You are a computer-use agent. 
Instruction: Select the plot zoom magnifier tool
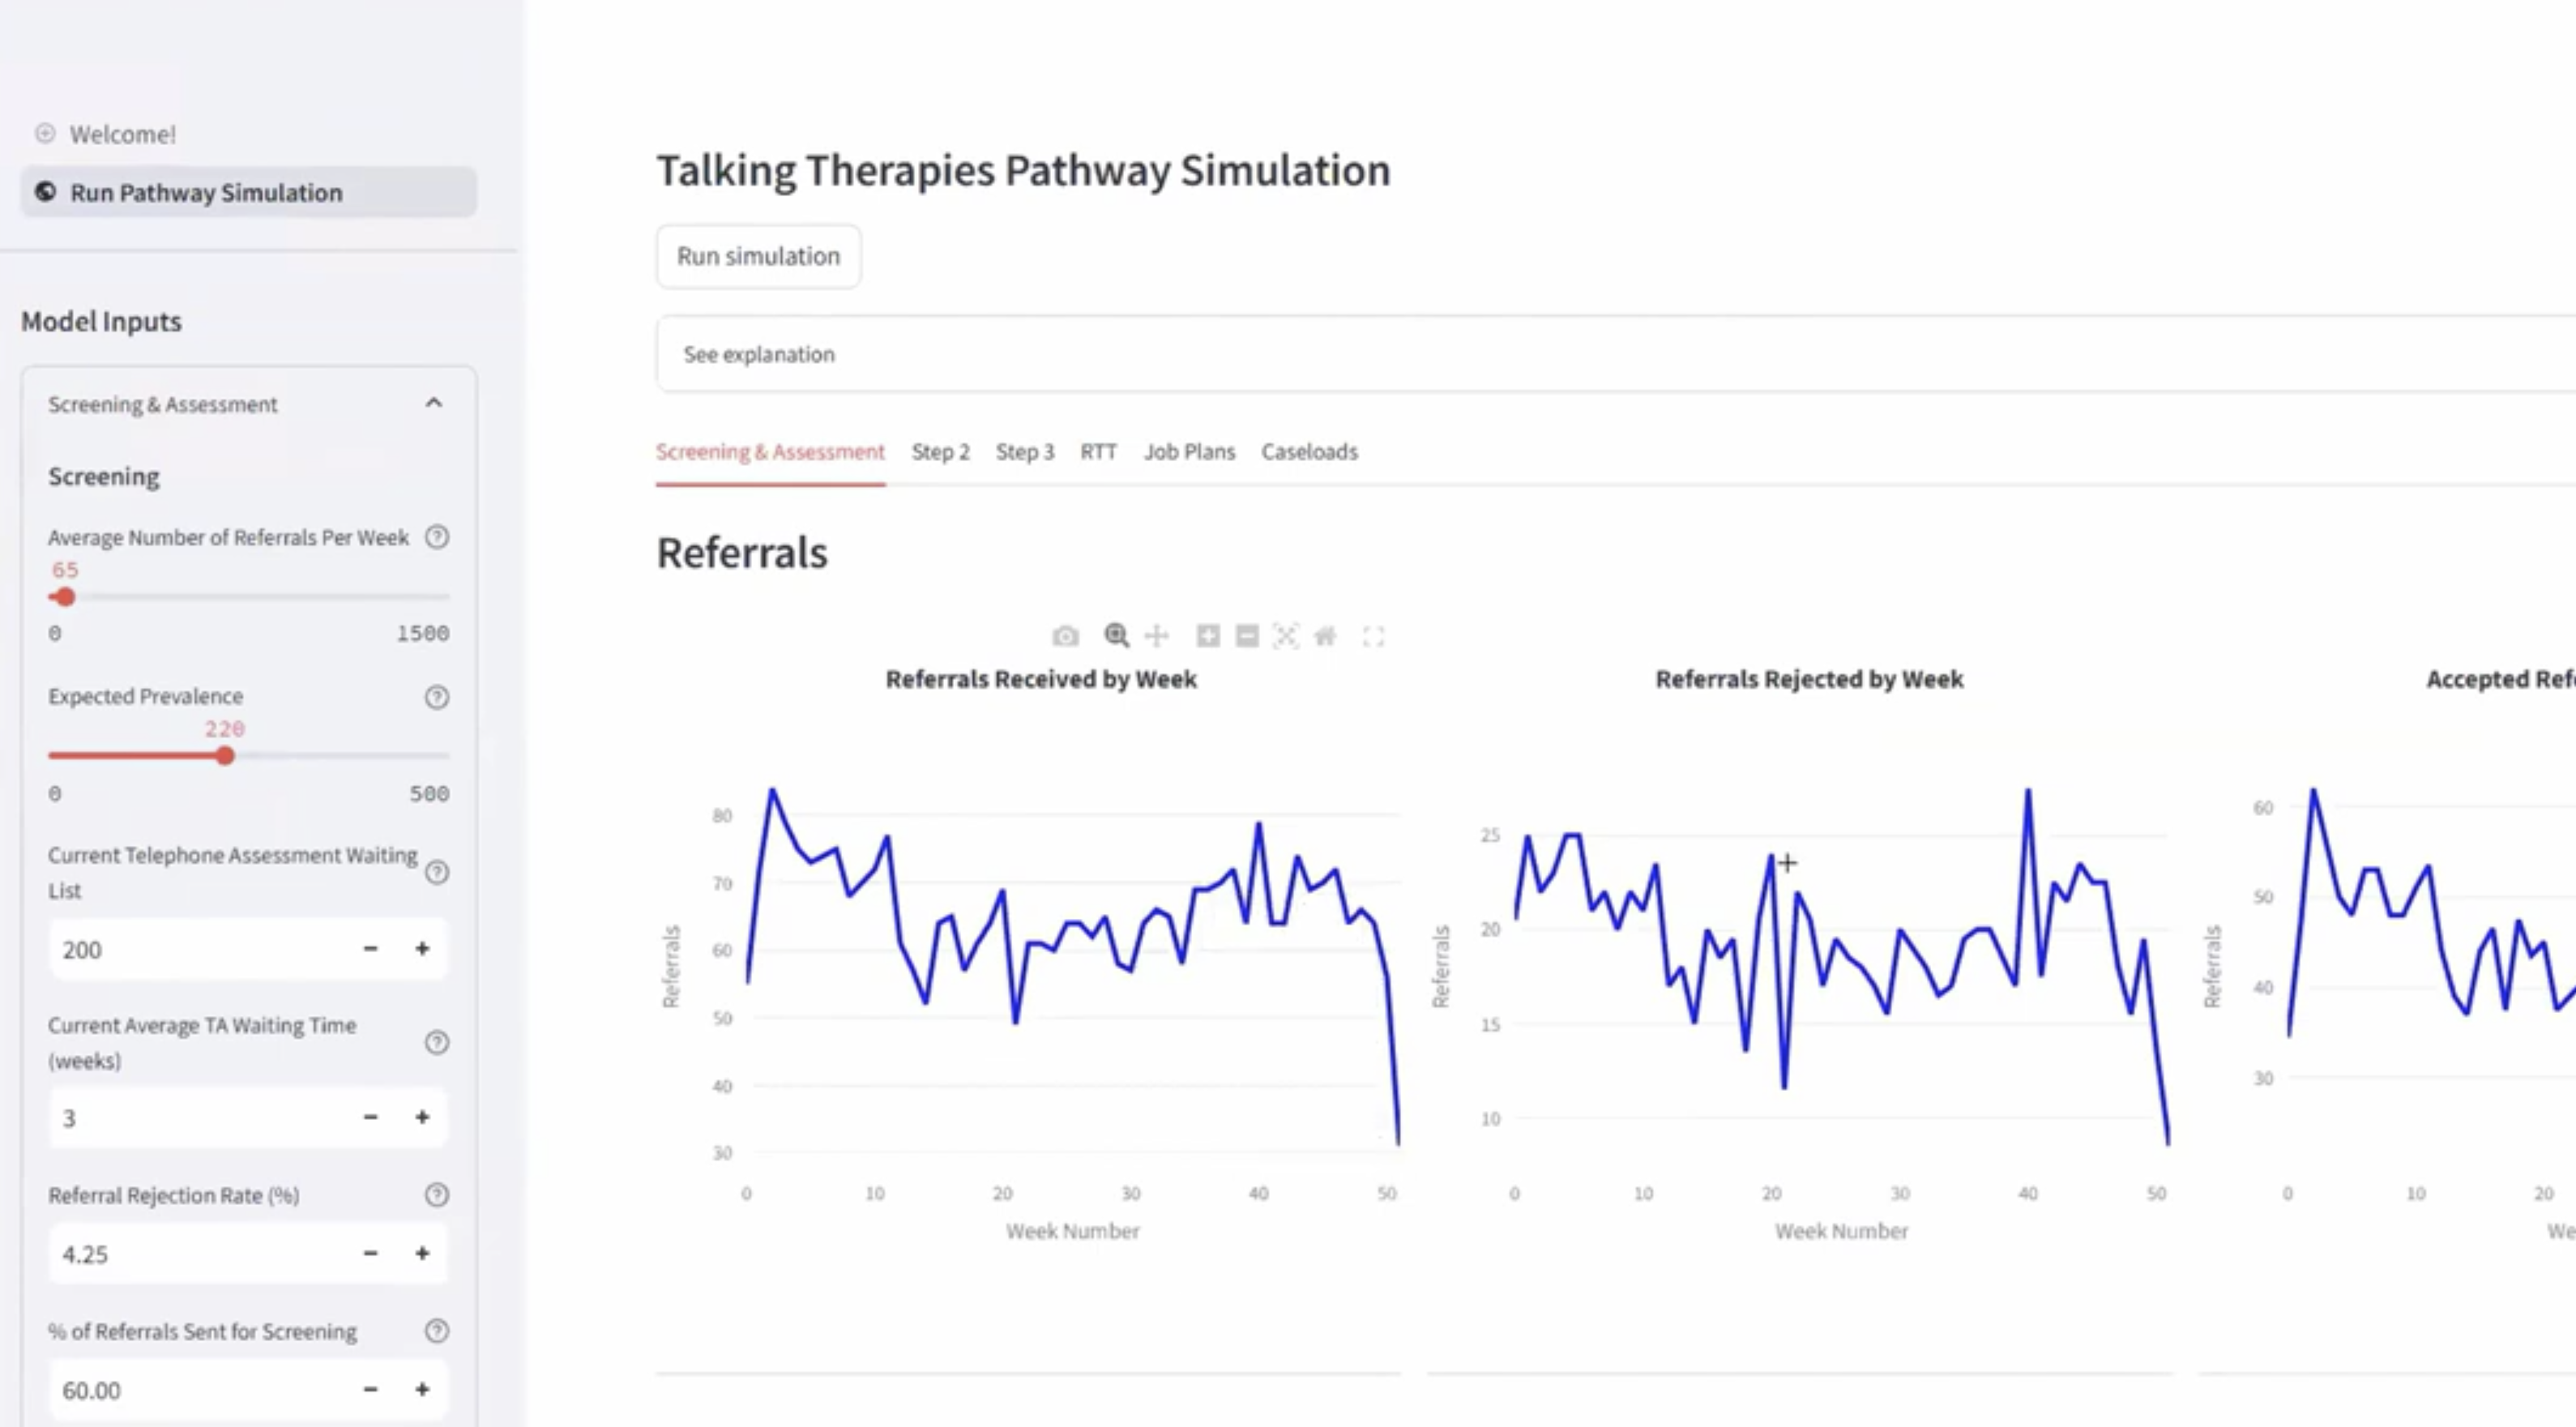tap(1116, 636)
